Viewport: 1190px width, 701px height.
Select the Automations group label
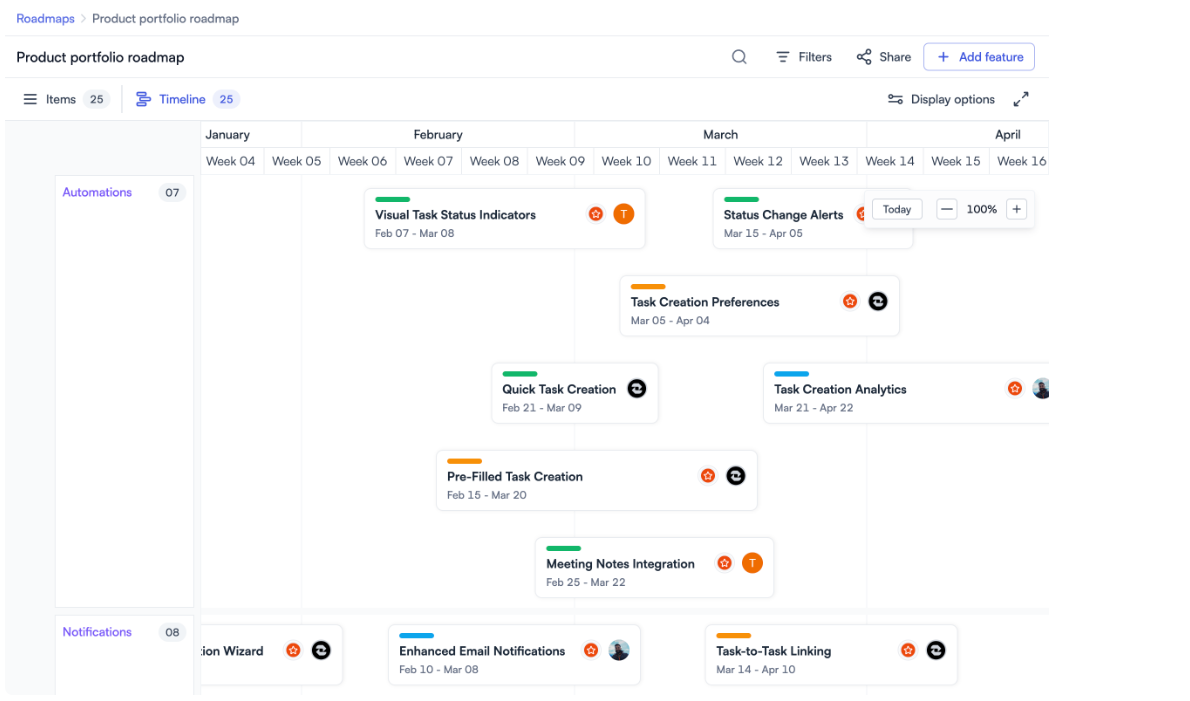(x=97, y=192)
